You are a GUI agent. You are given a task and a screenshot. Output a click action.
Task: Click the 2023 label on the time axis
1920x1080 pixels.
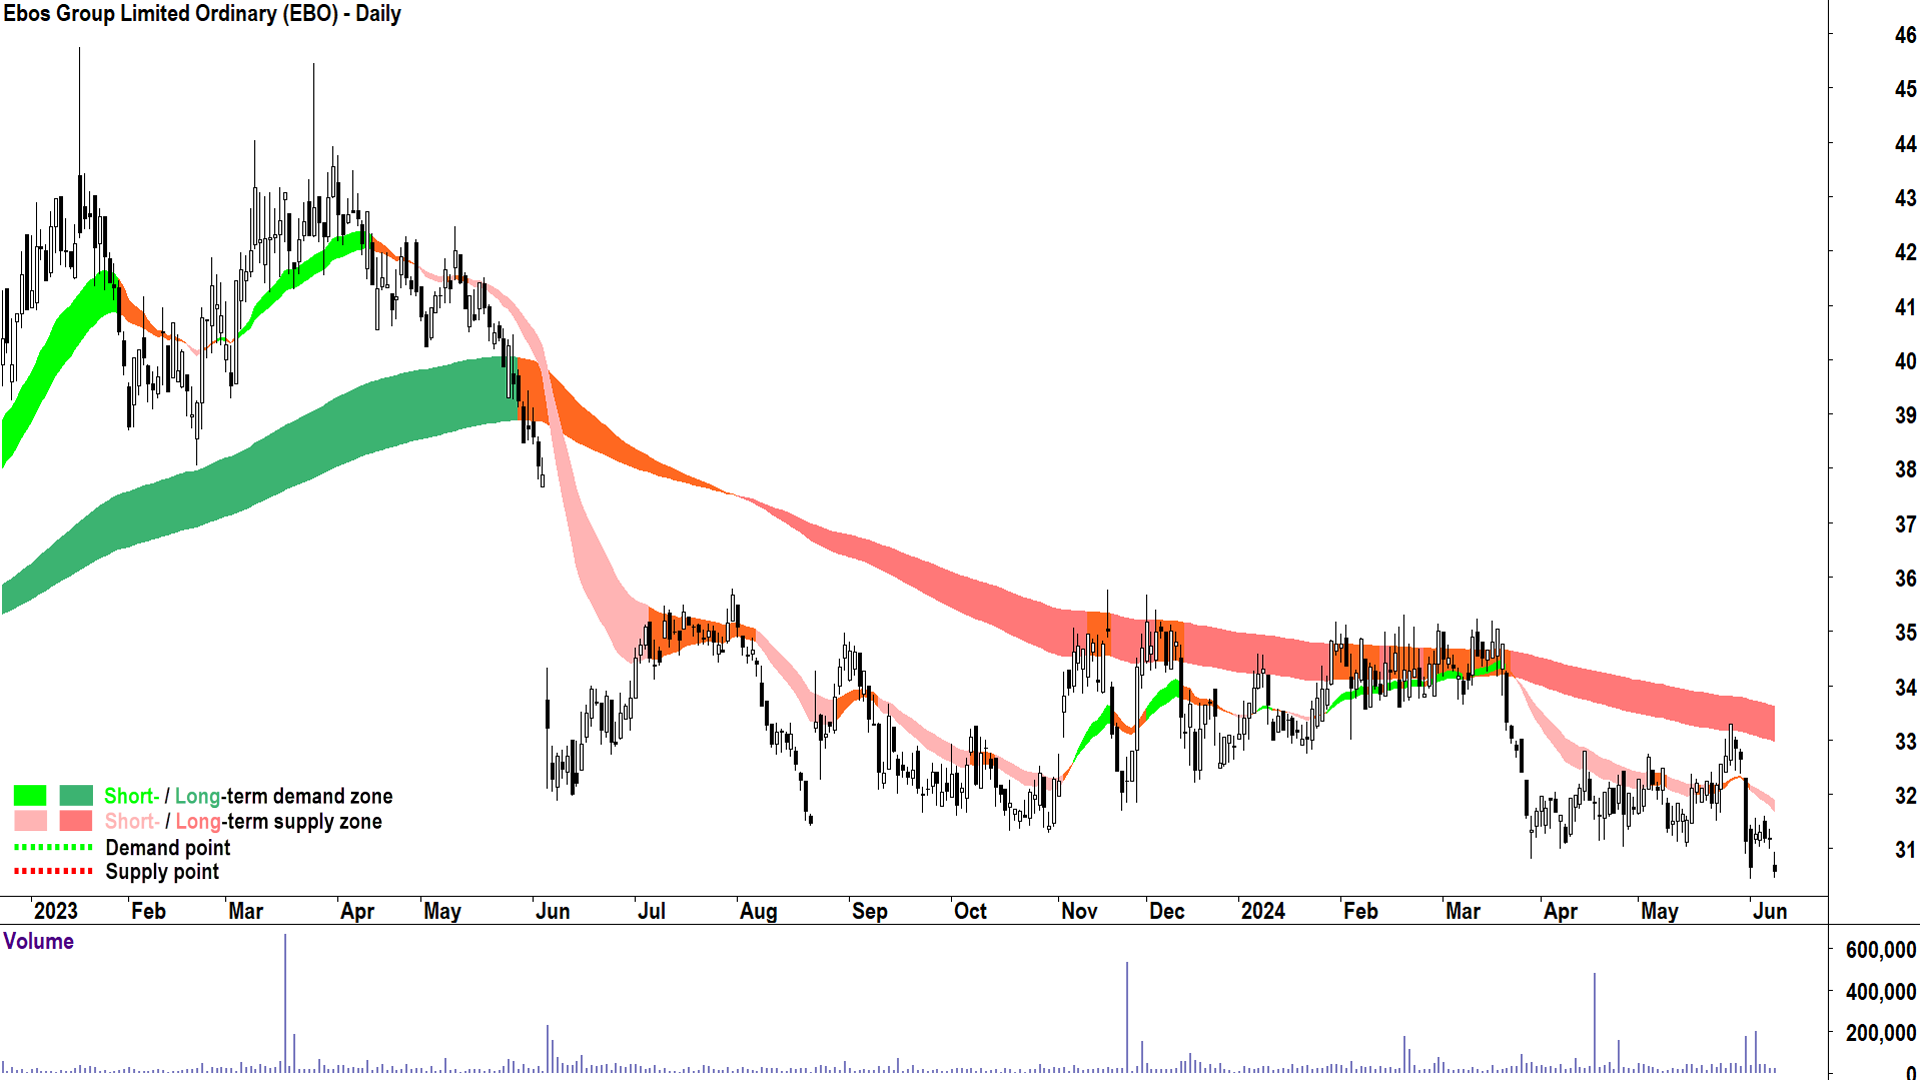click(56, 911)
